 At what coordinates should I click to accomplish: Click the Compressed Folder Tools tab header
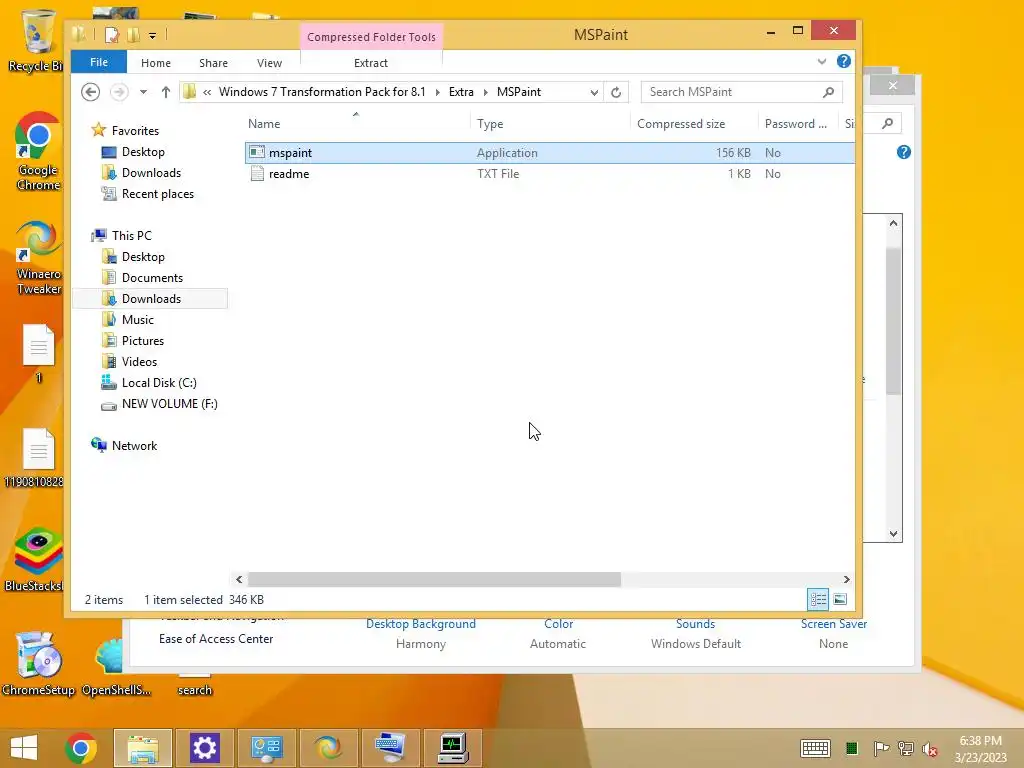tap(372, 37)
